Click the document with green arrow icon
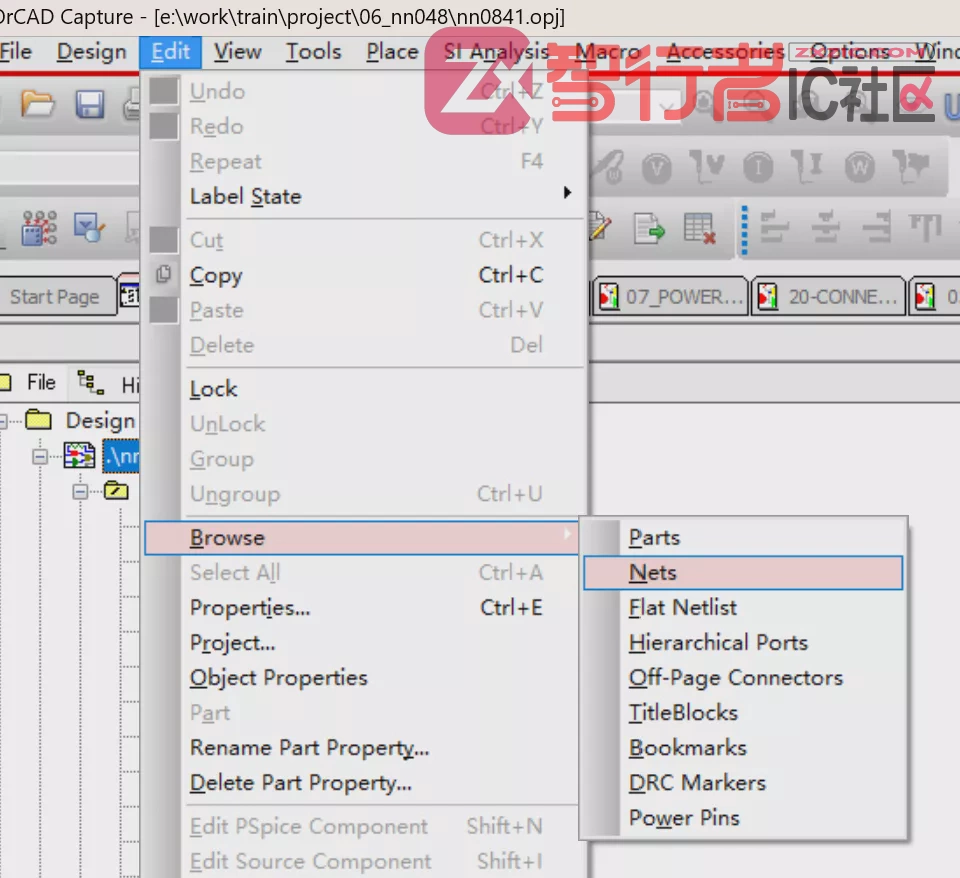Image resolution: width=960 pixels, height=878 pixels. 649,229
